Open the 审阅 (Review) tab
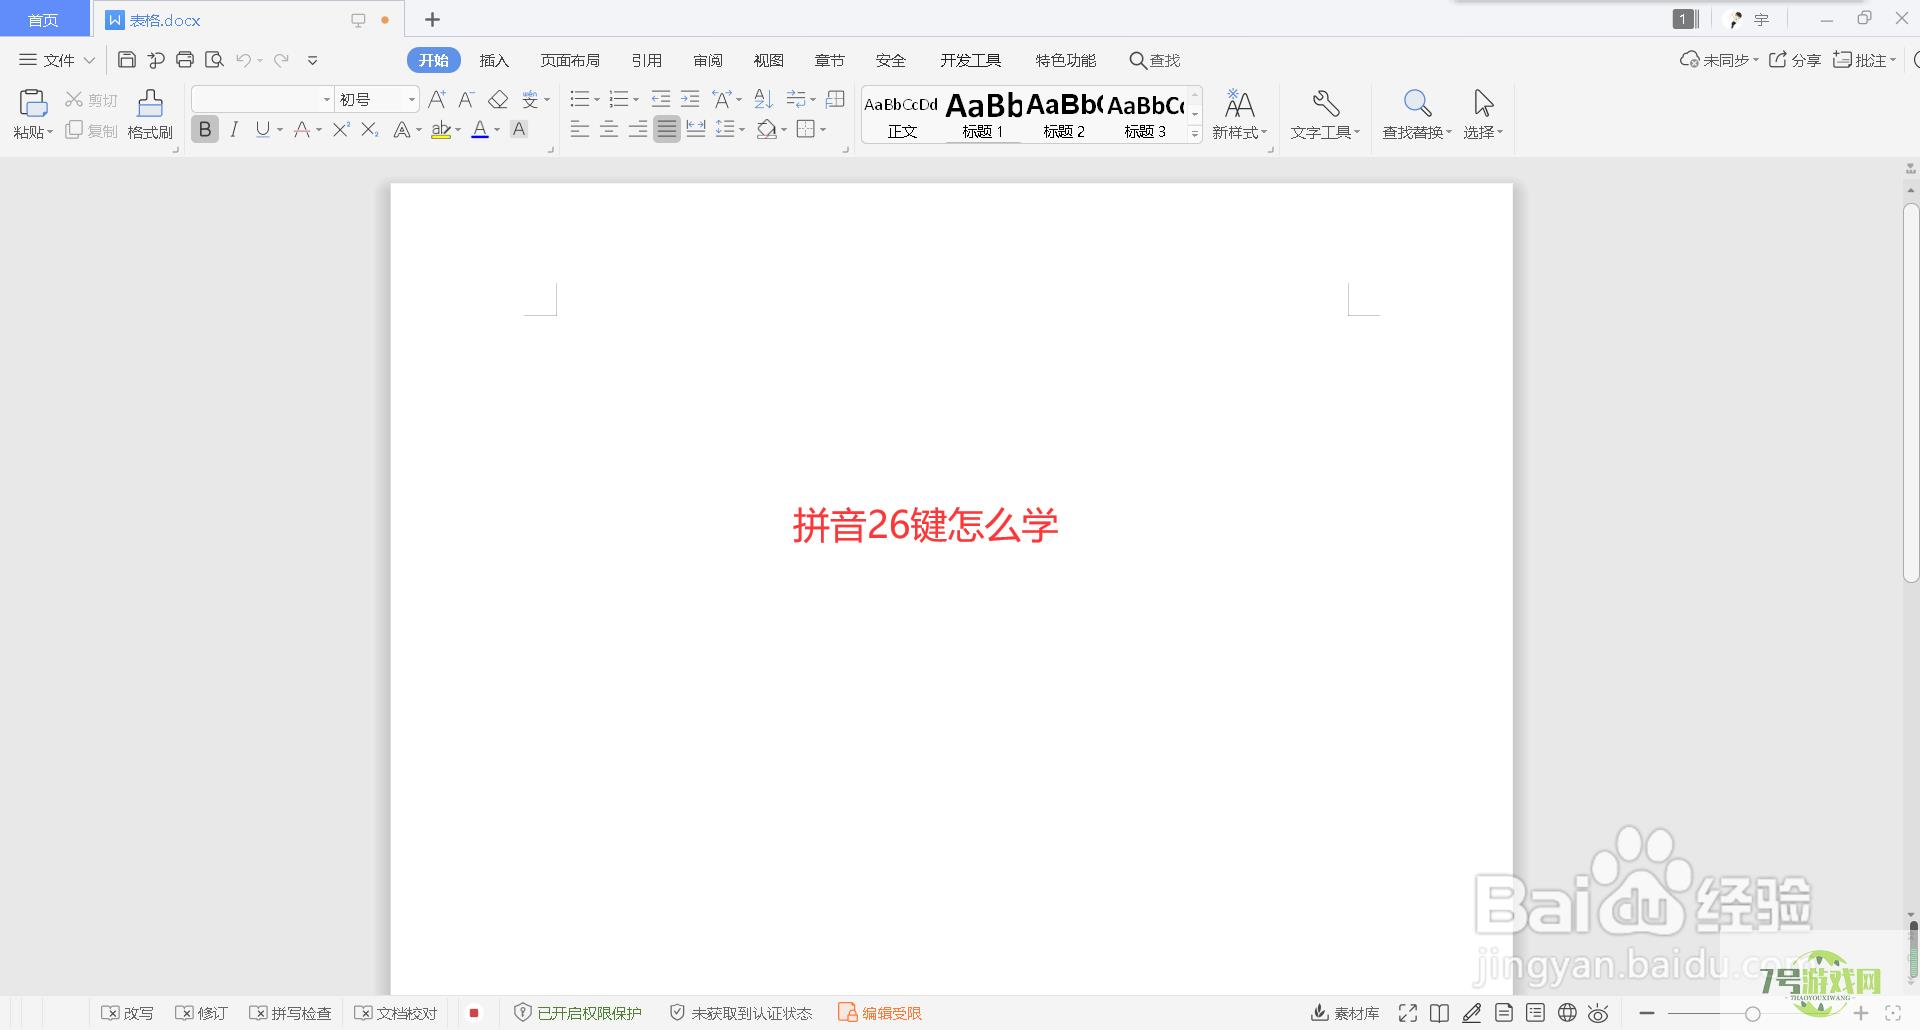Image resolution: width=1920 pixels, height=1030 pixels. [x=708, y=60]
